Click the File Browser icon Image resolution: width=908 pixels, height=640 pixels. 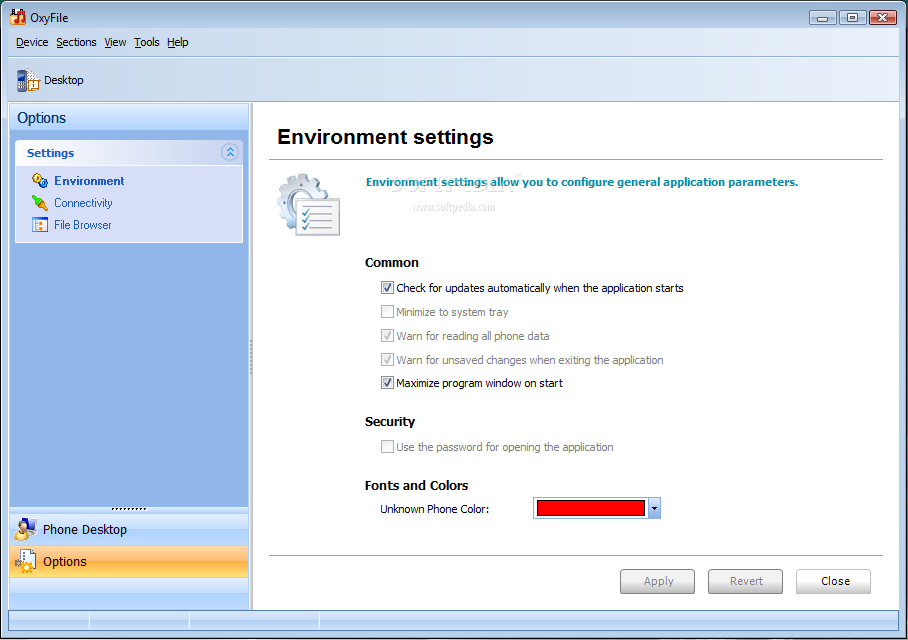point(40,225)
